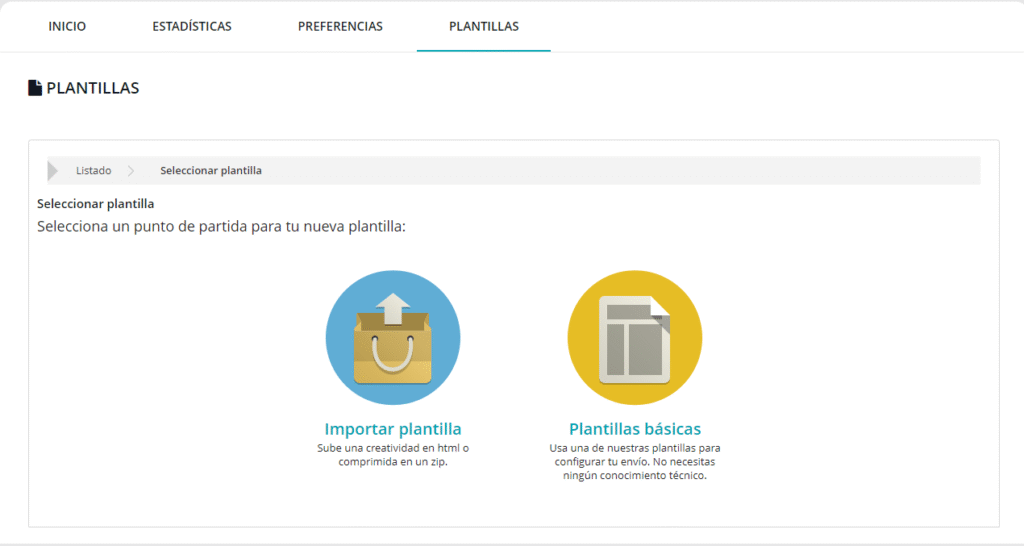The image size is (1024, 546).
Task: Click the bold Seleccionar plantilla subheading
Action: click(x=95, y=204)
